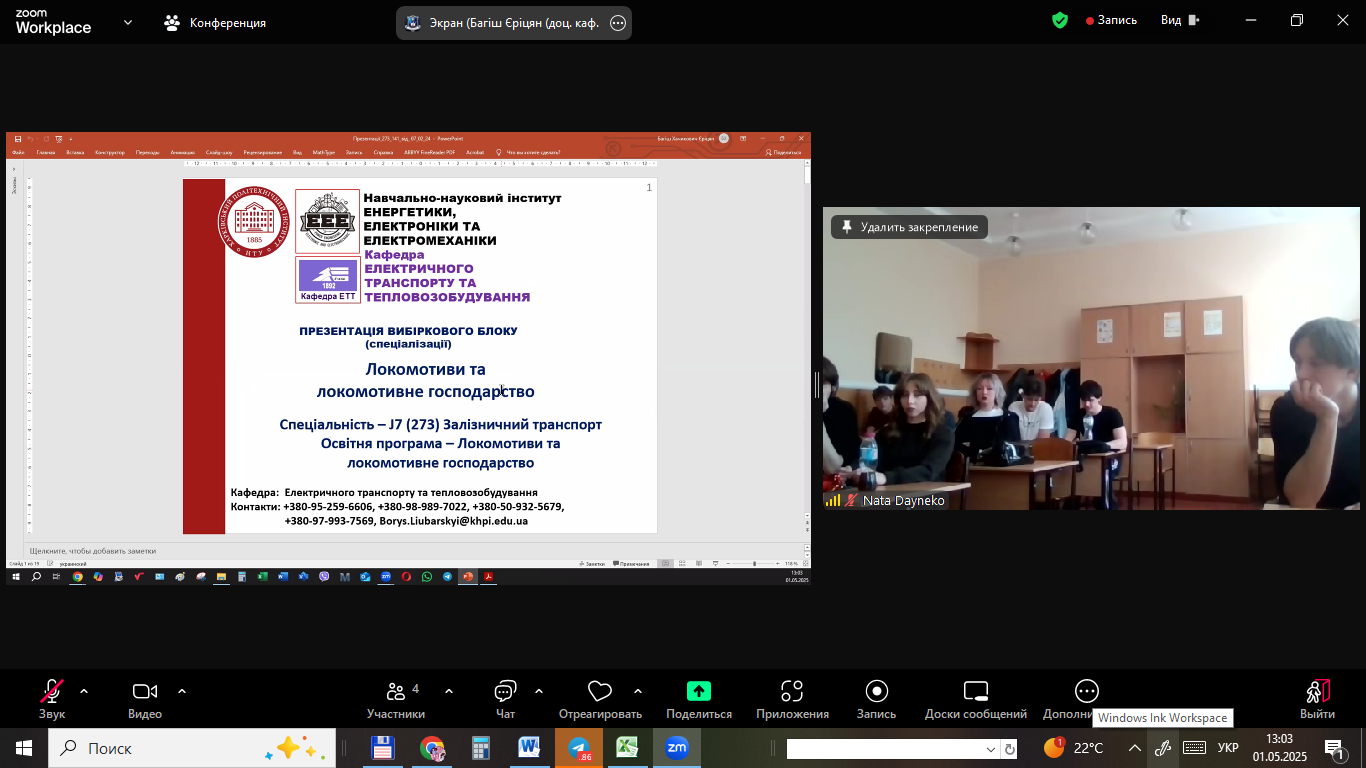Expand video options arrow next to Видео
1366x768 pixels.
point(182,691)
